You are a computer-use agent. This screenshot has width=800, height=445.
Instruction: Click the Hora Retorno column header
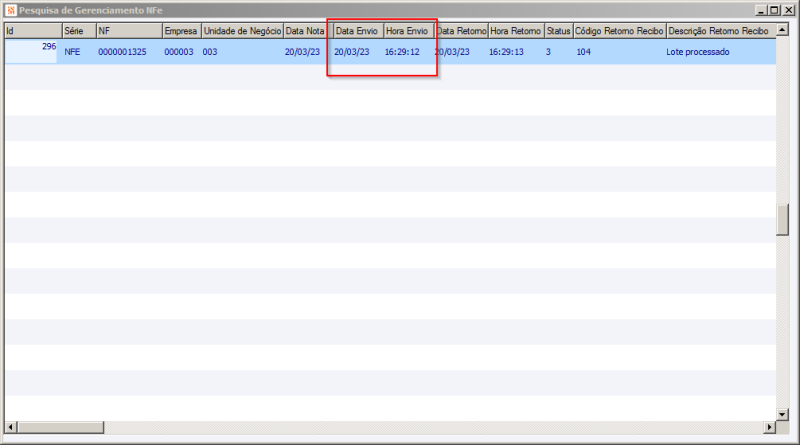pyautogui.click(x=516, y=31)
